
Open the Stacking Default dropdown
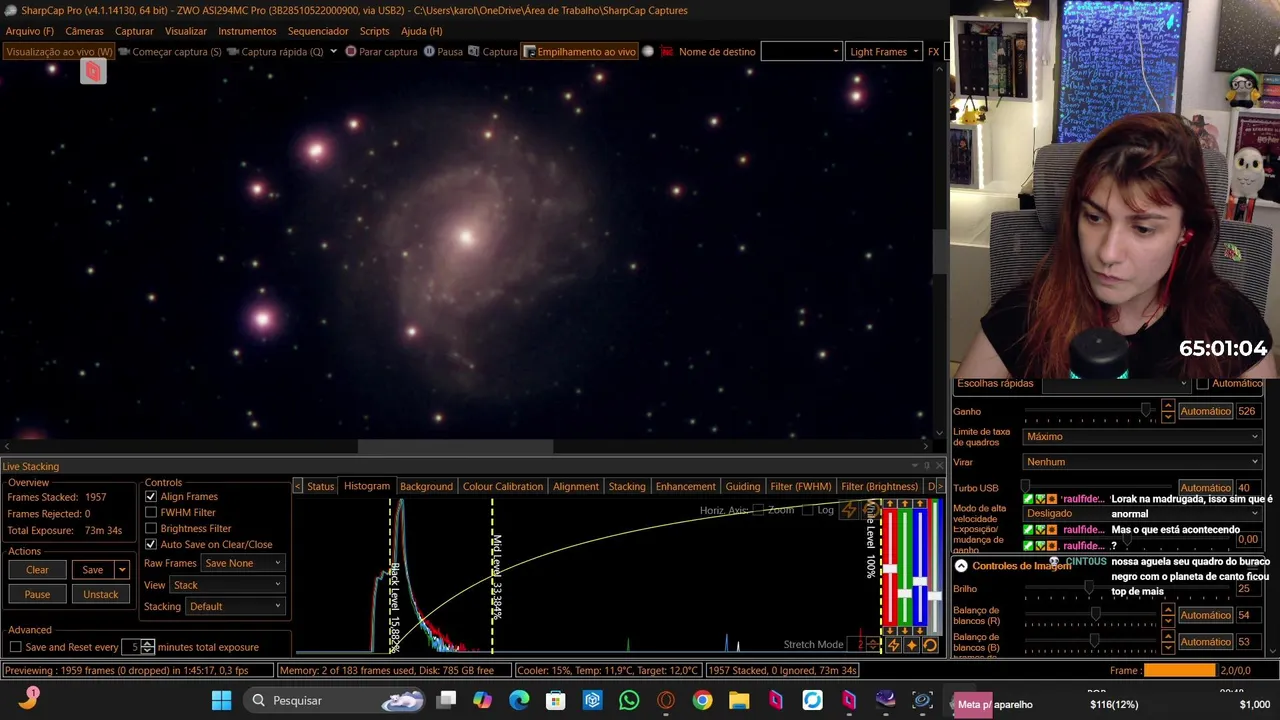(235, 606)
